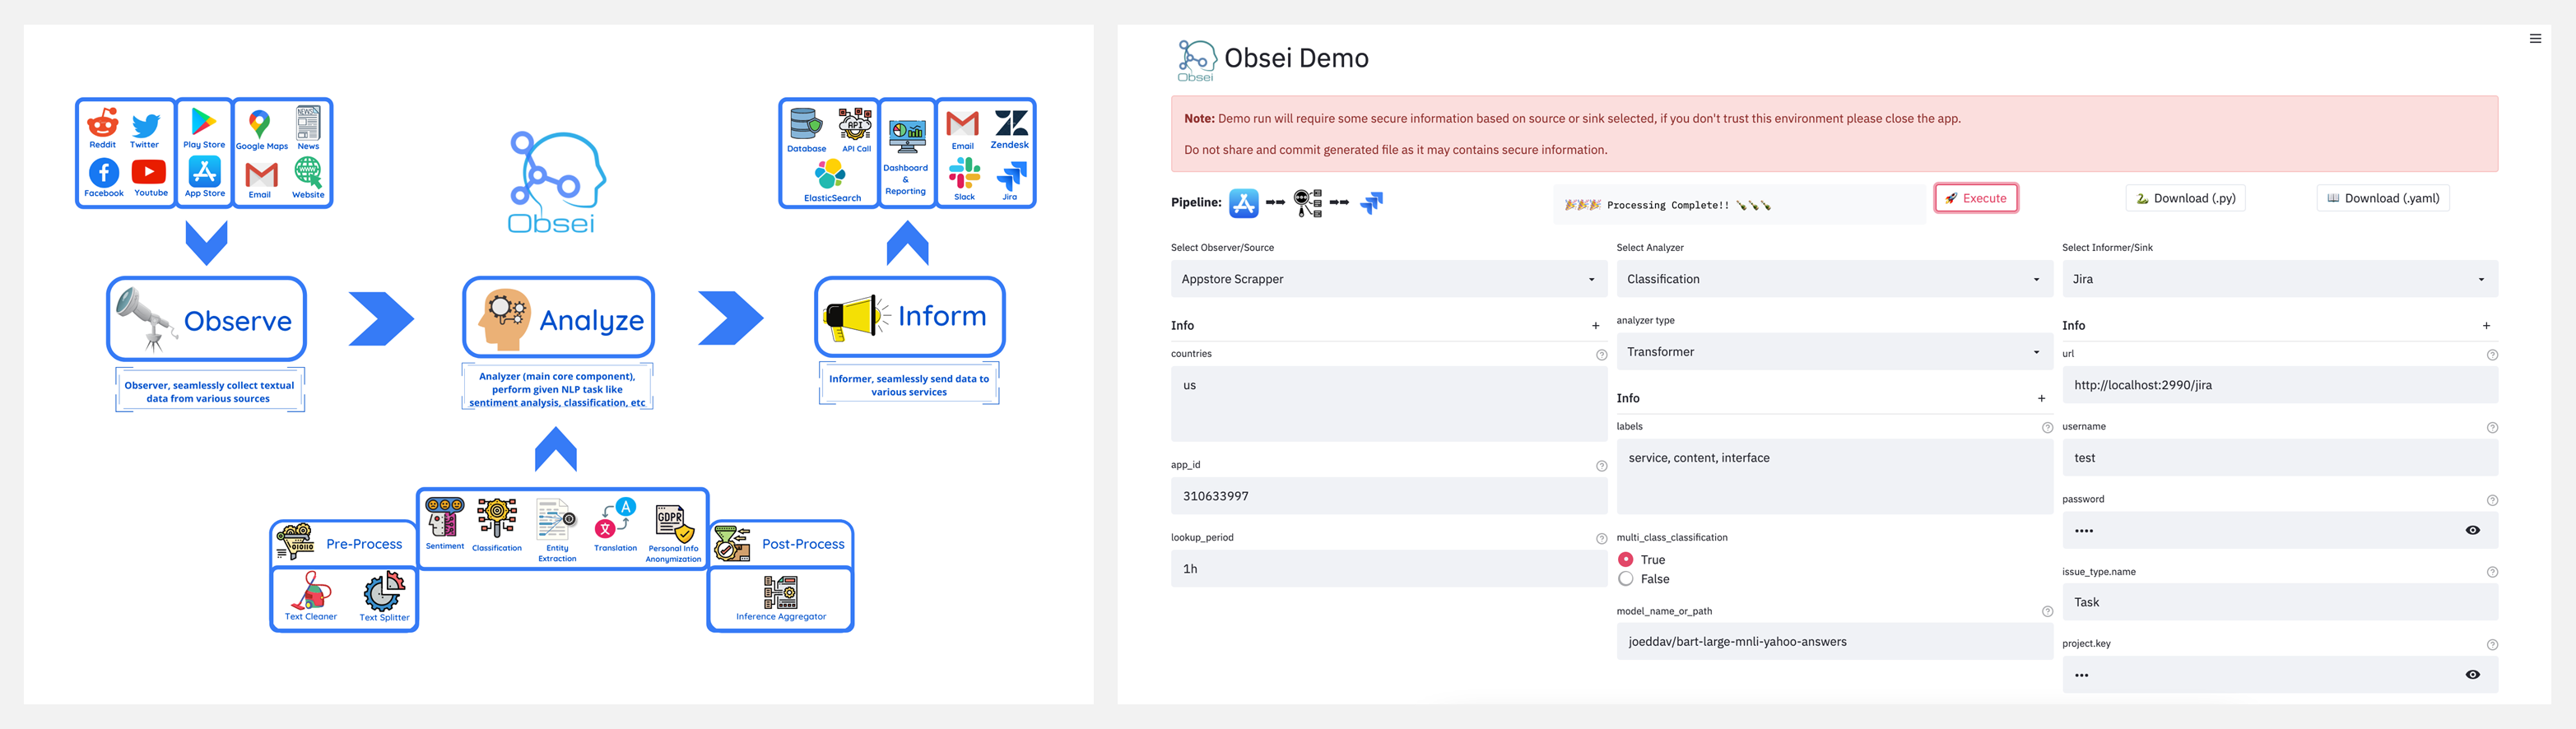The height and width of the screenshot is (729, 2576).
Task: Open help icon for lookup_period field
Action: pos(1601,539)
